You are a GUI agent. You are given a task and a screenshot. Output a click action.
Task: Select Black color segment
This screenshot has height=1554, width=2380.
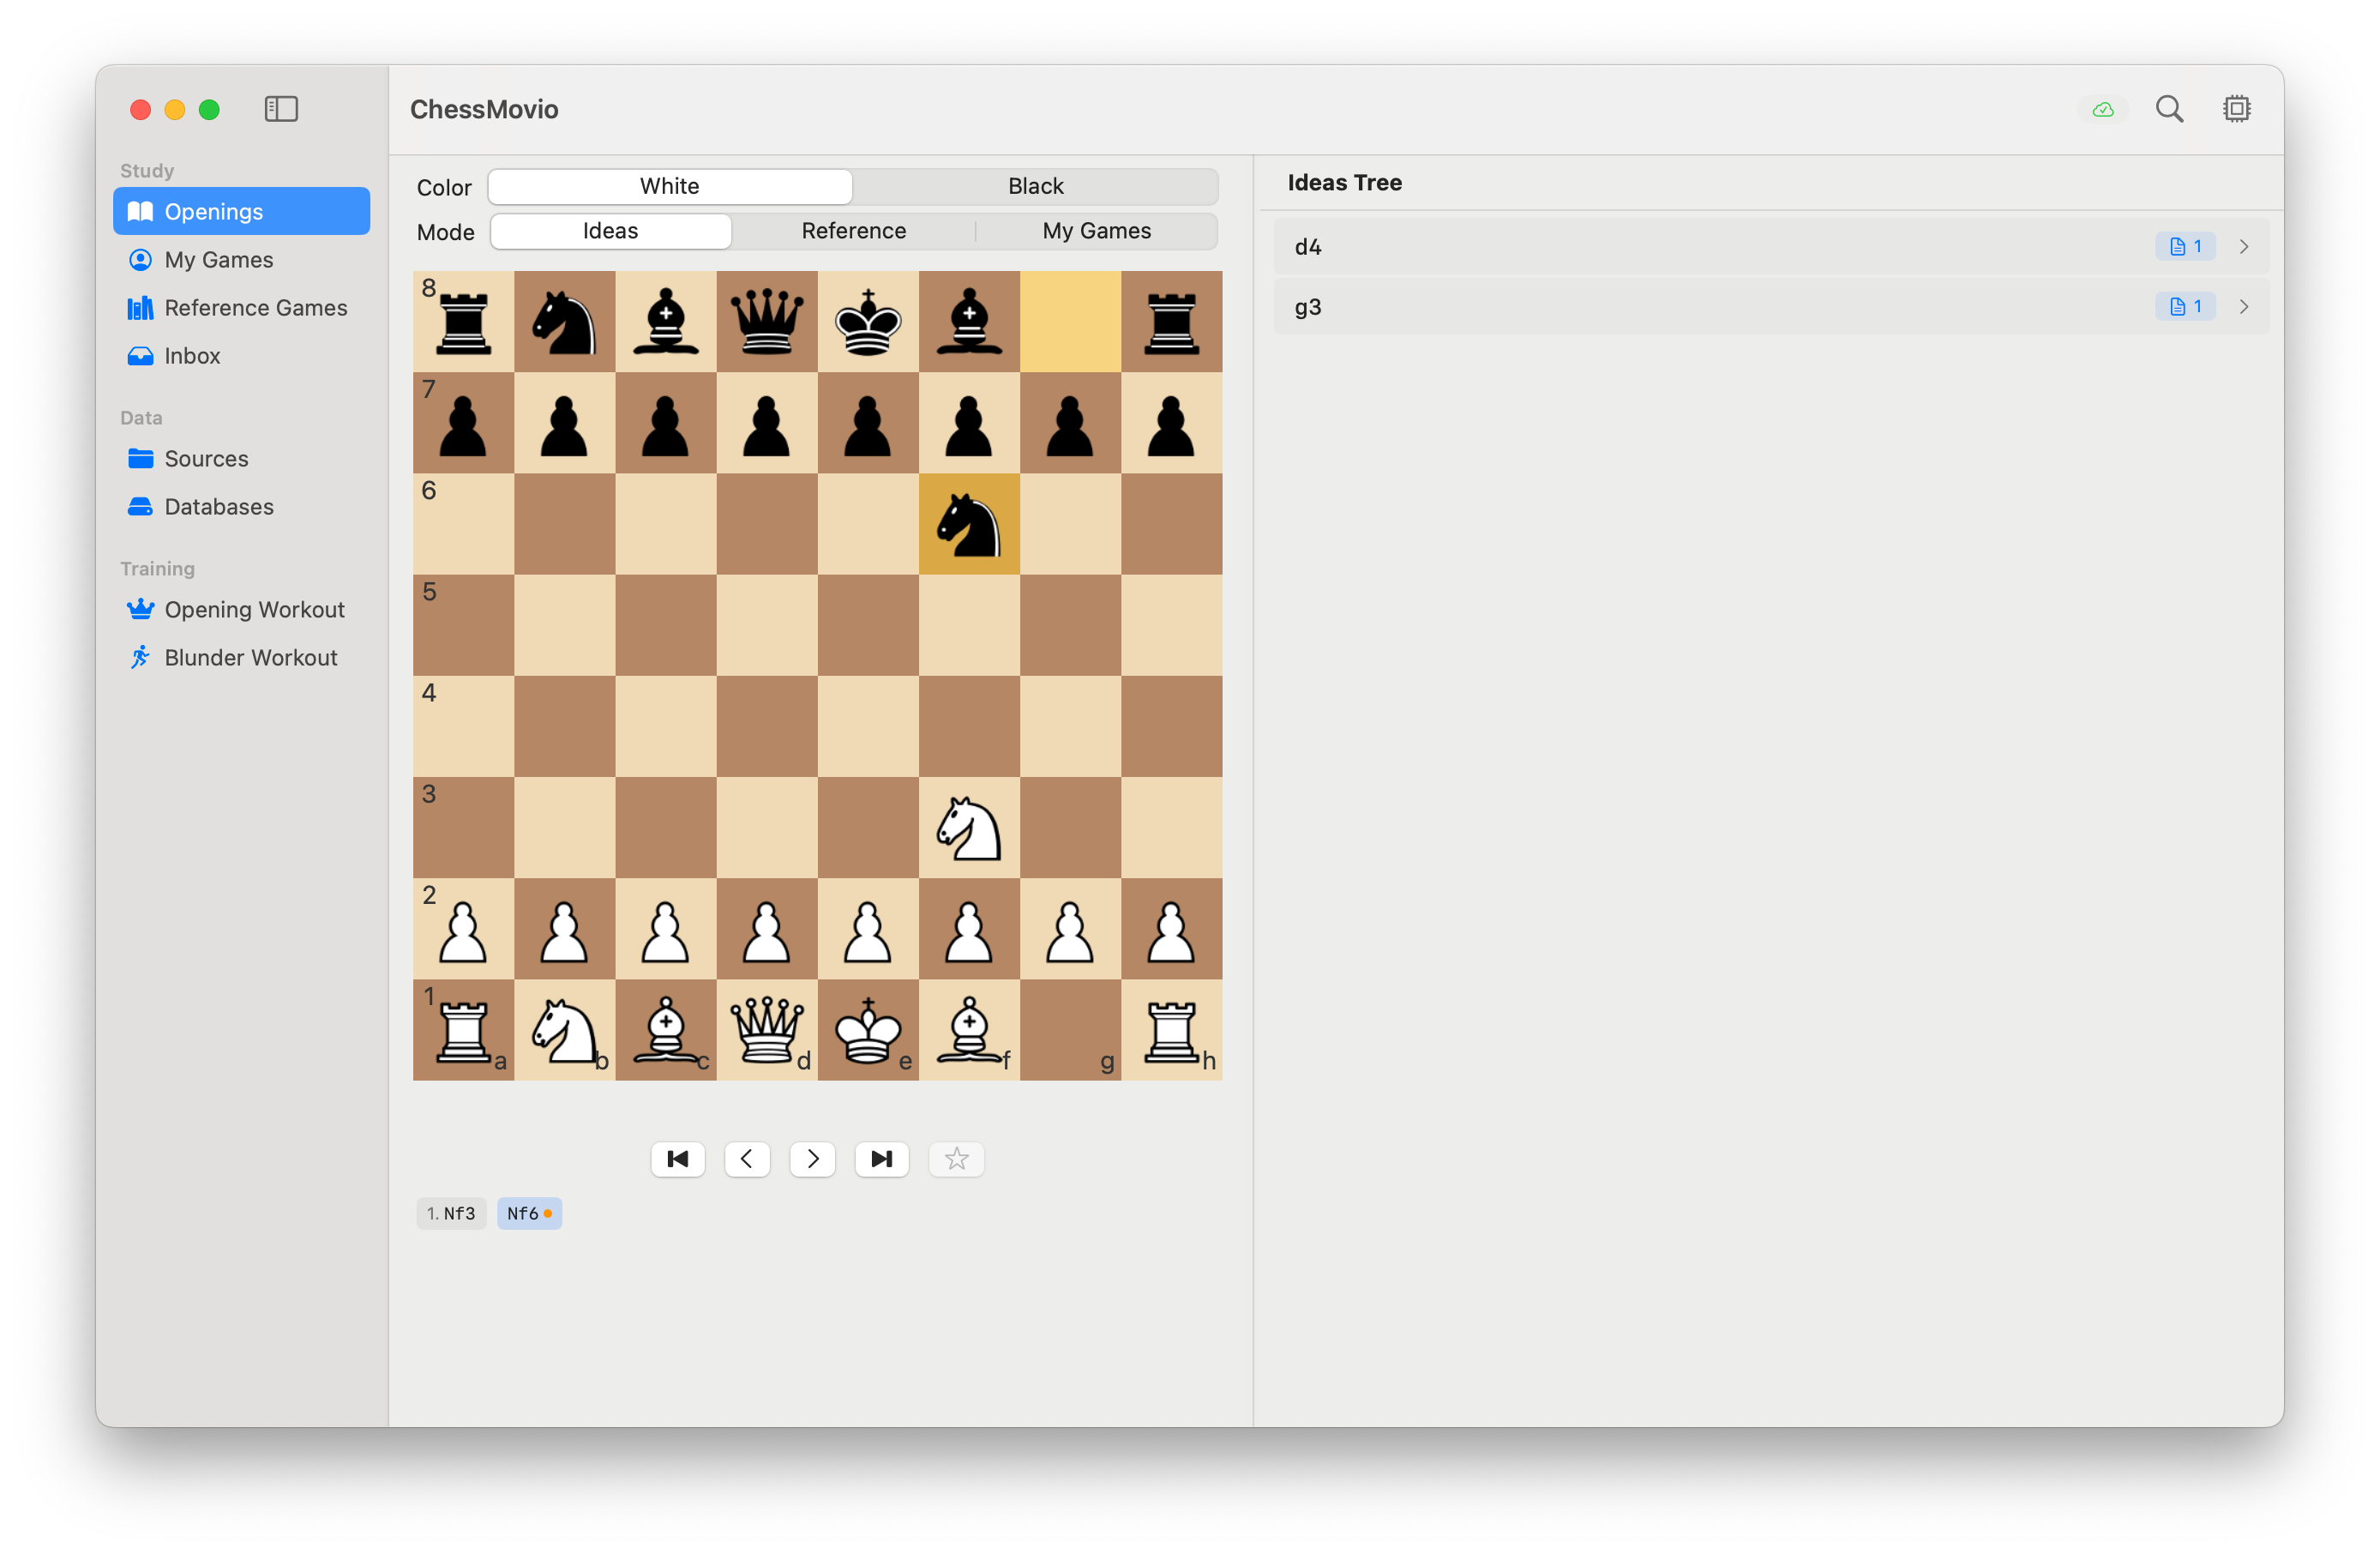(x=1035, y=186)
